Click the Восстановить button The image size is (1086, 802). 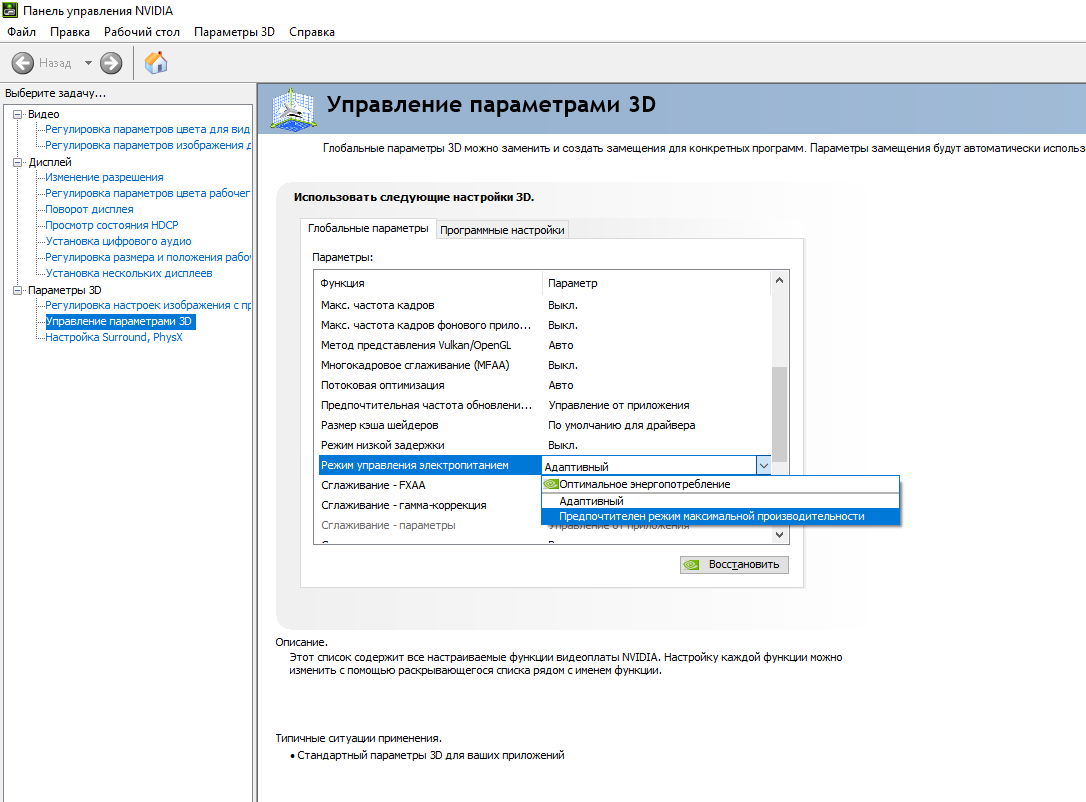(x=734, y=565)
